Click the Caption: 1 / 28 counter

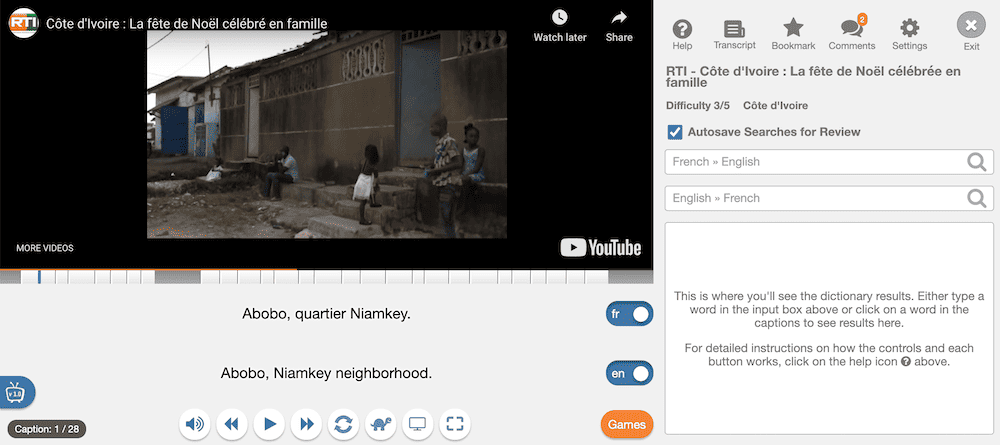click(x=47, y=429)
